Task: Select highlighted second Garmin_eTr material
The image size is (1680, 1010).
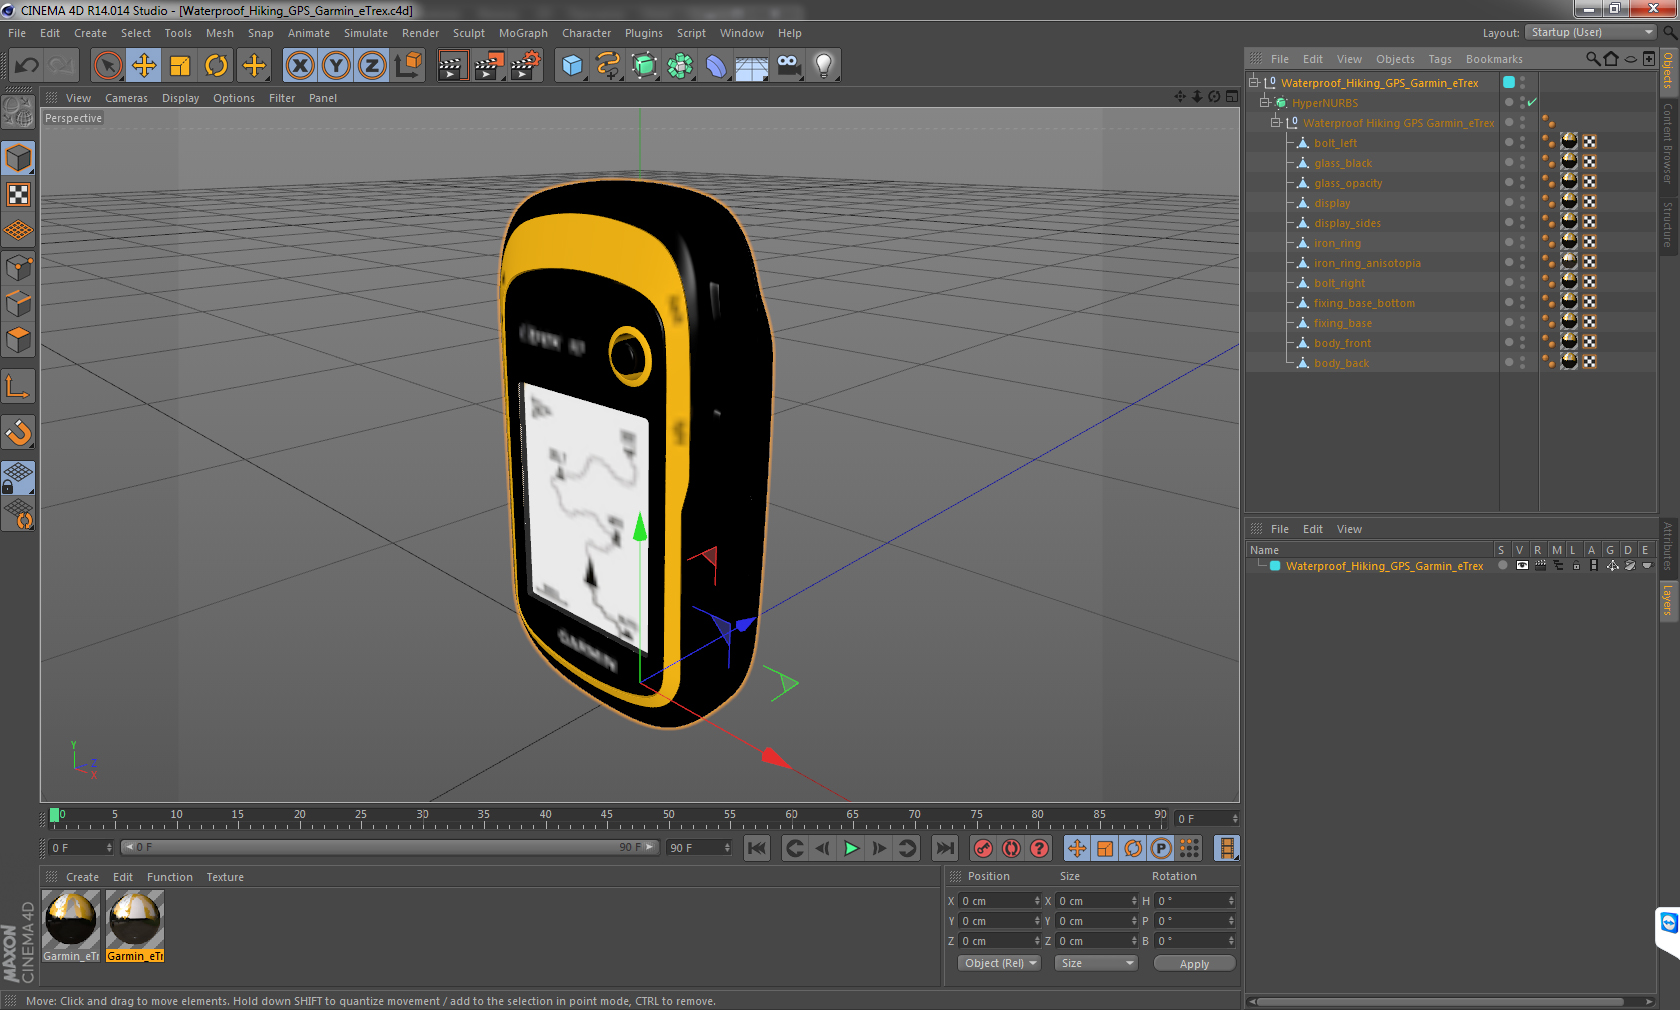Action: click(x=135, y=926)
